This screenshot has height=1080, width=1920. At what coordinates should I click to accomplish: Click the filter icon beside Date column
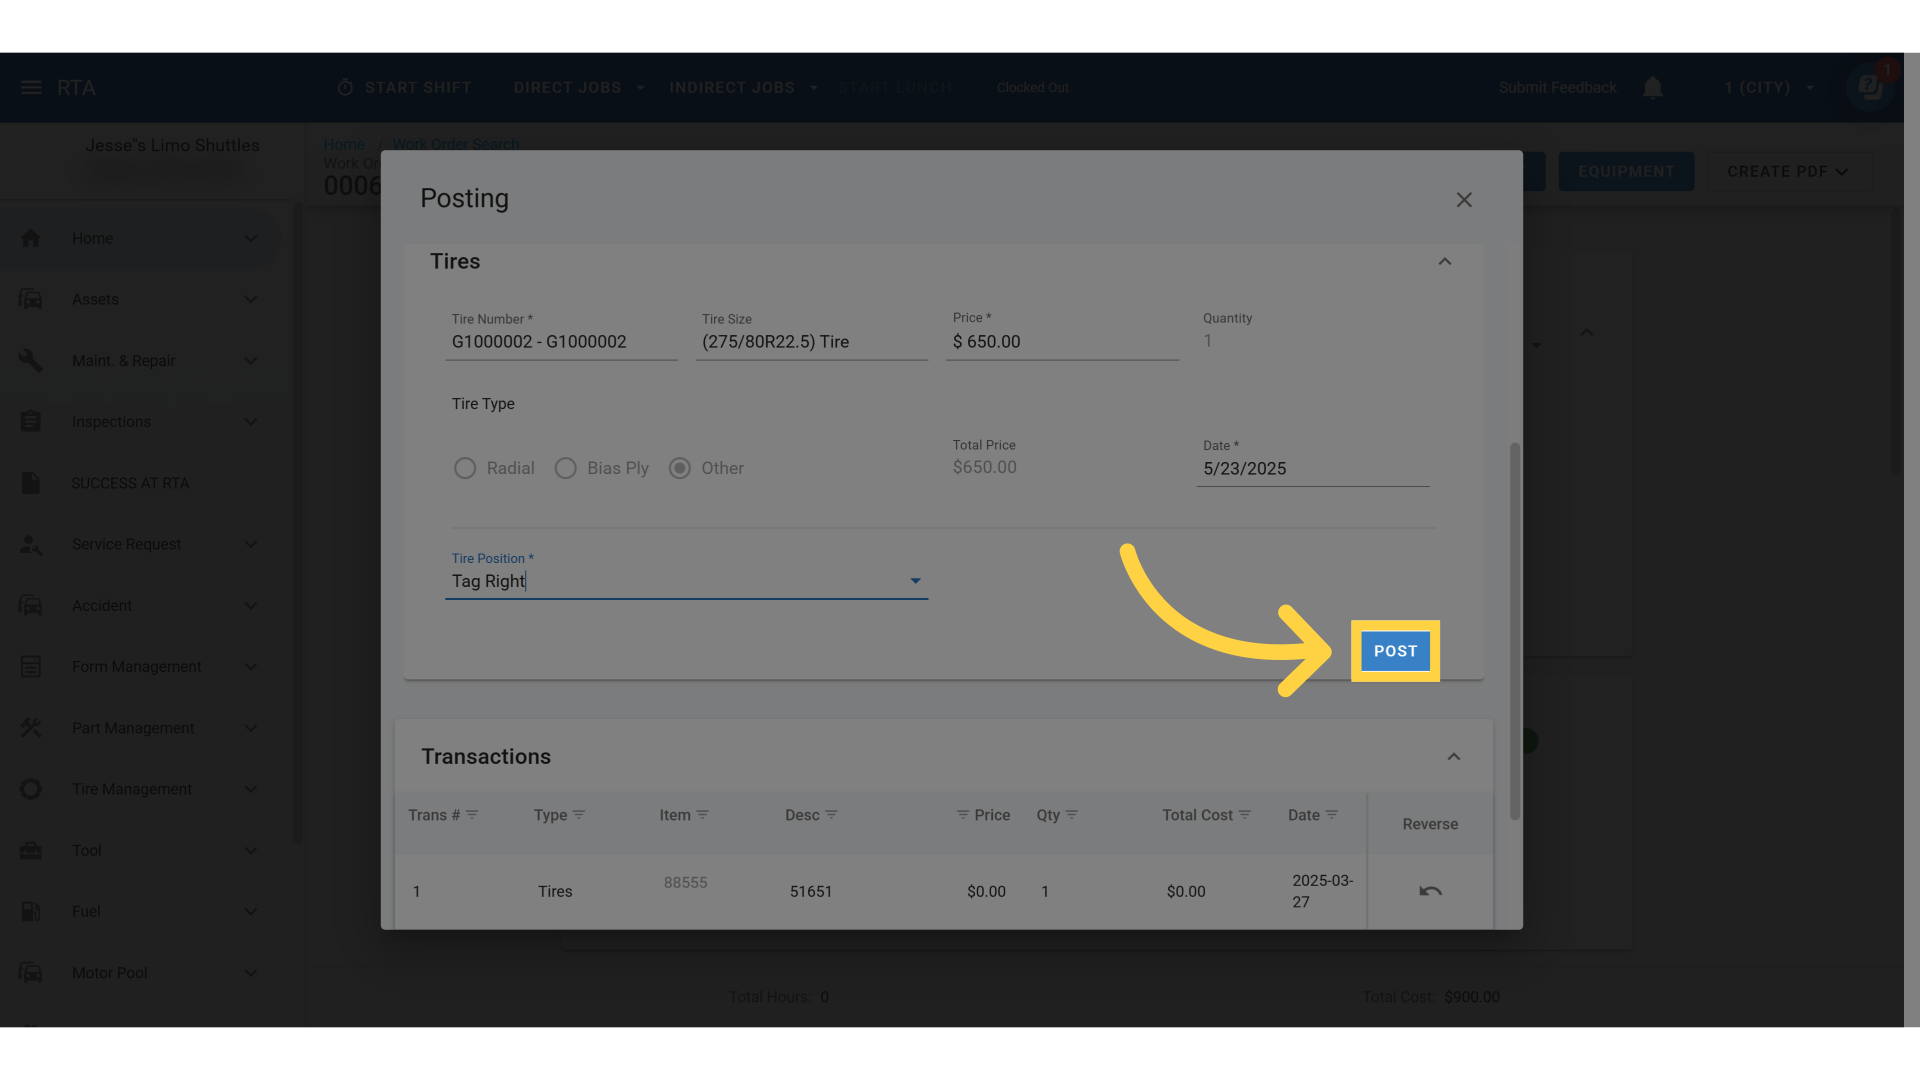pyautogui.click(x=1332, y=815)
